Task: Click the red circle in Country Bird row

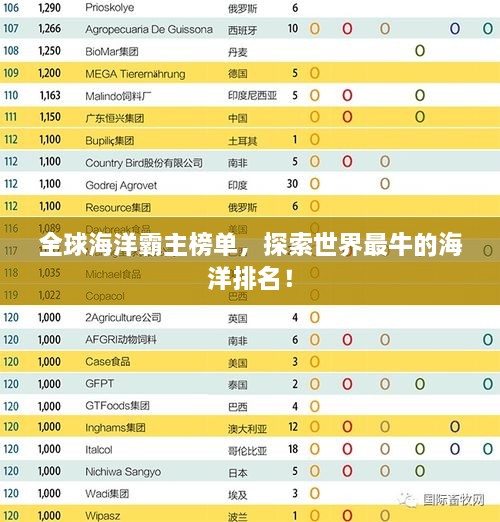Action: [347, 161]
